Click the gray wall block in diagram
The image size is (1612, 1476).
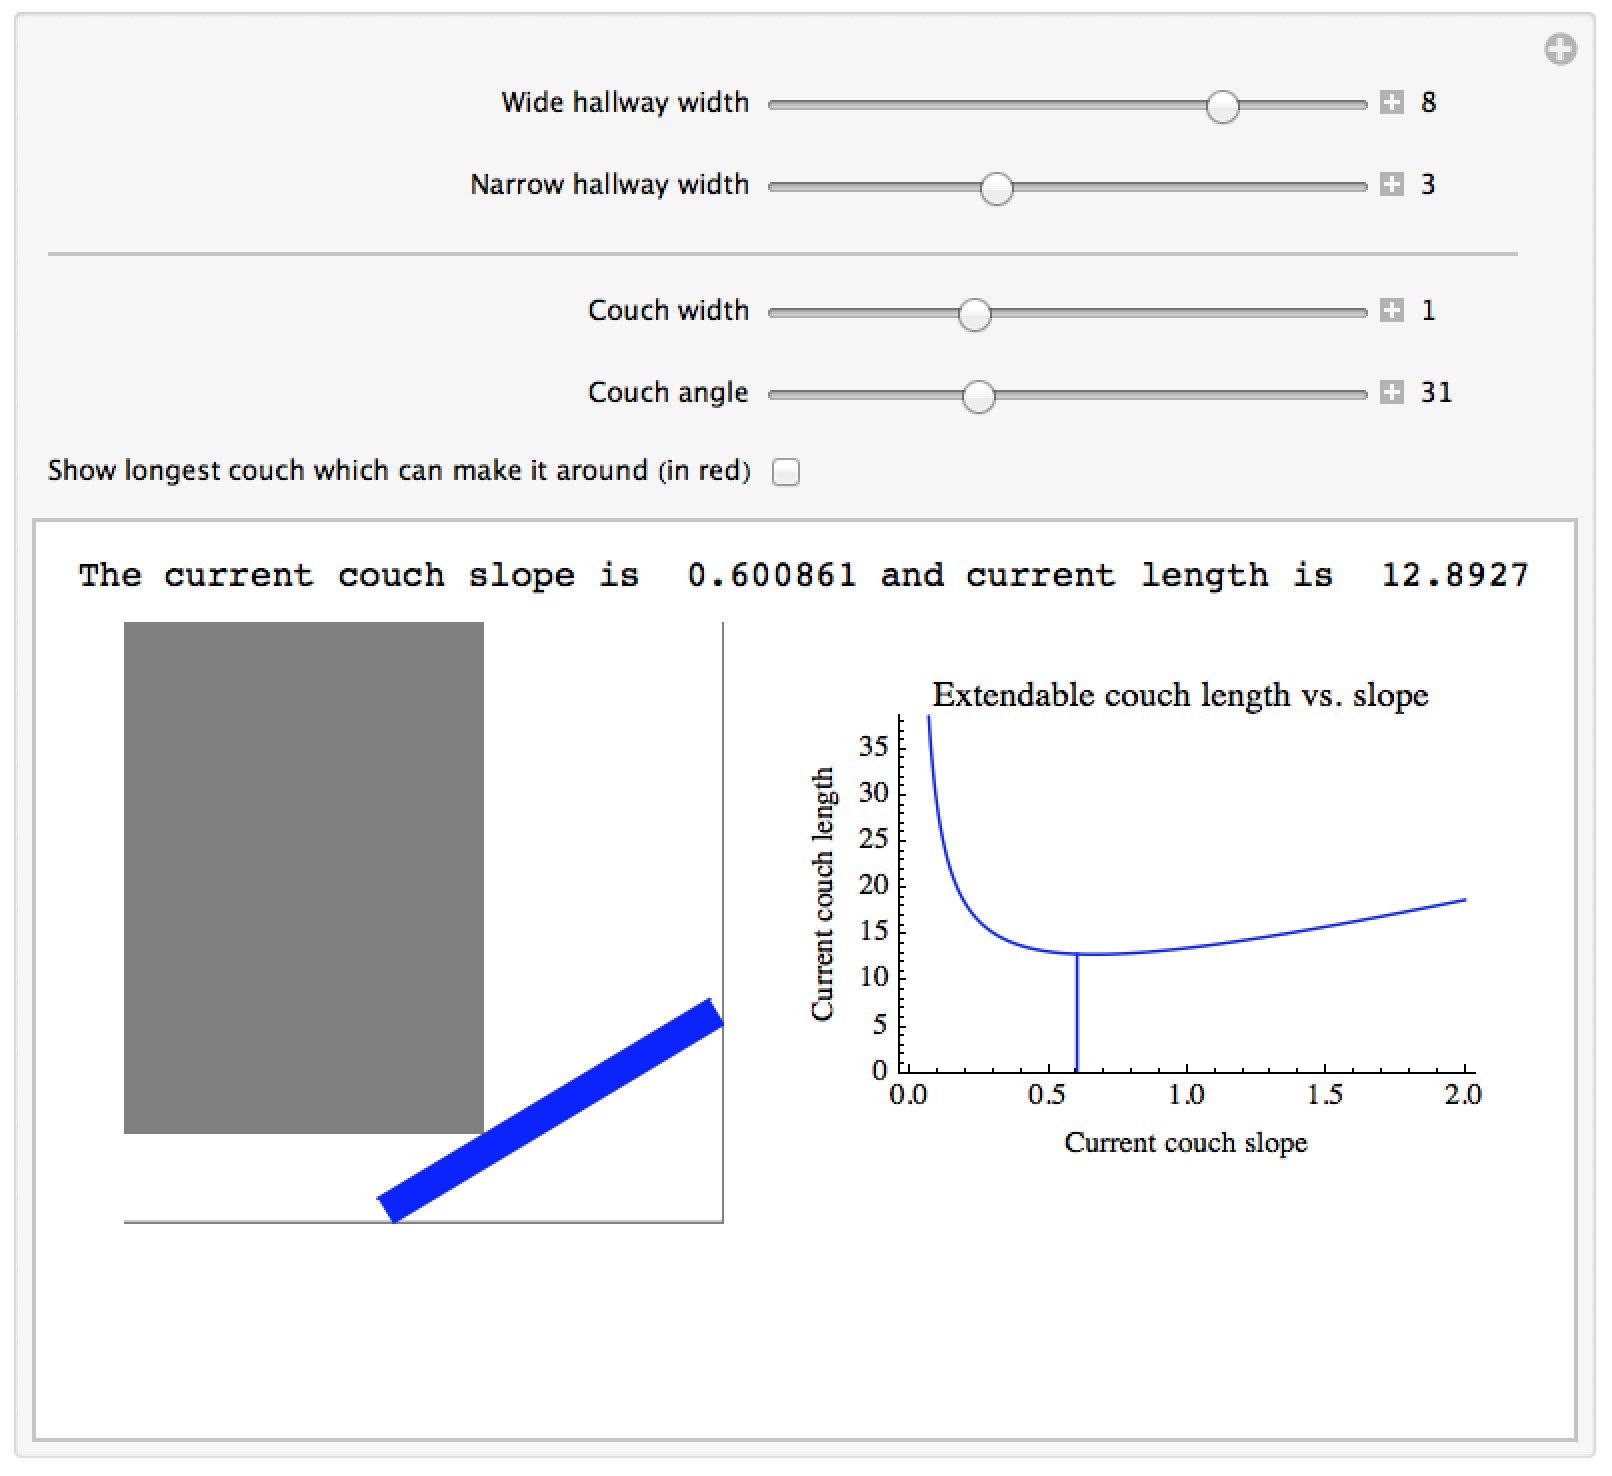click(x=304, y=878)
